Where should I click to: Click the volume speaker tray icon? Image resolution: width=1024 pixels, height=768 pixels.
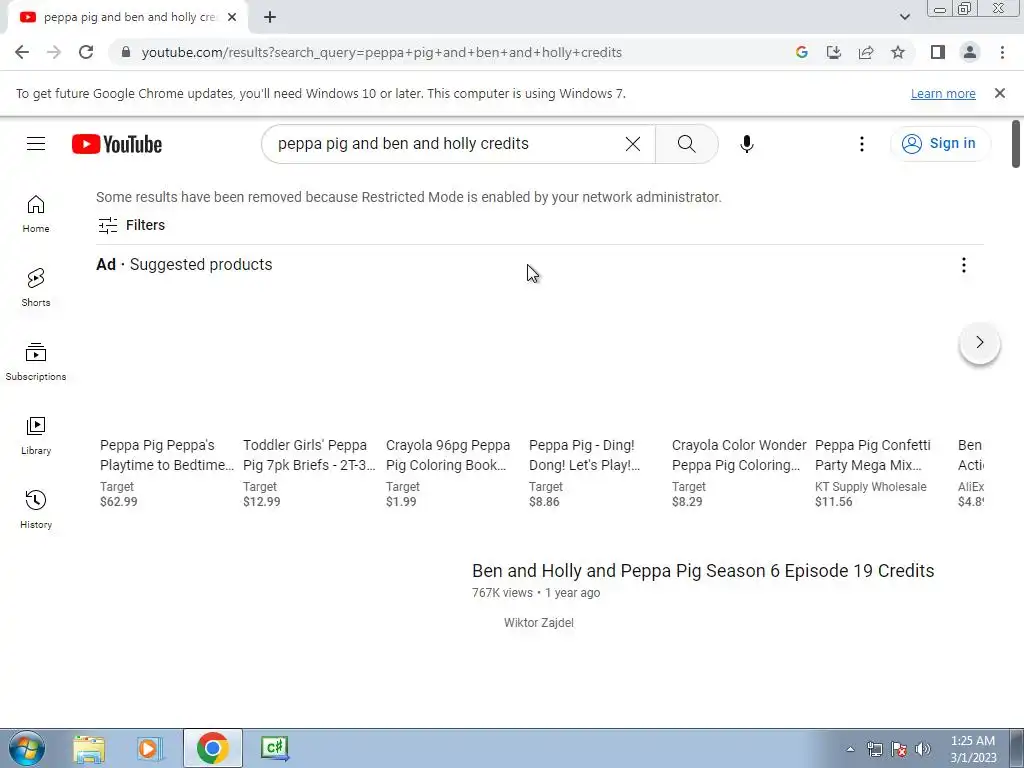(x=923, y=749)
